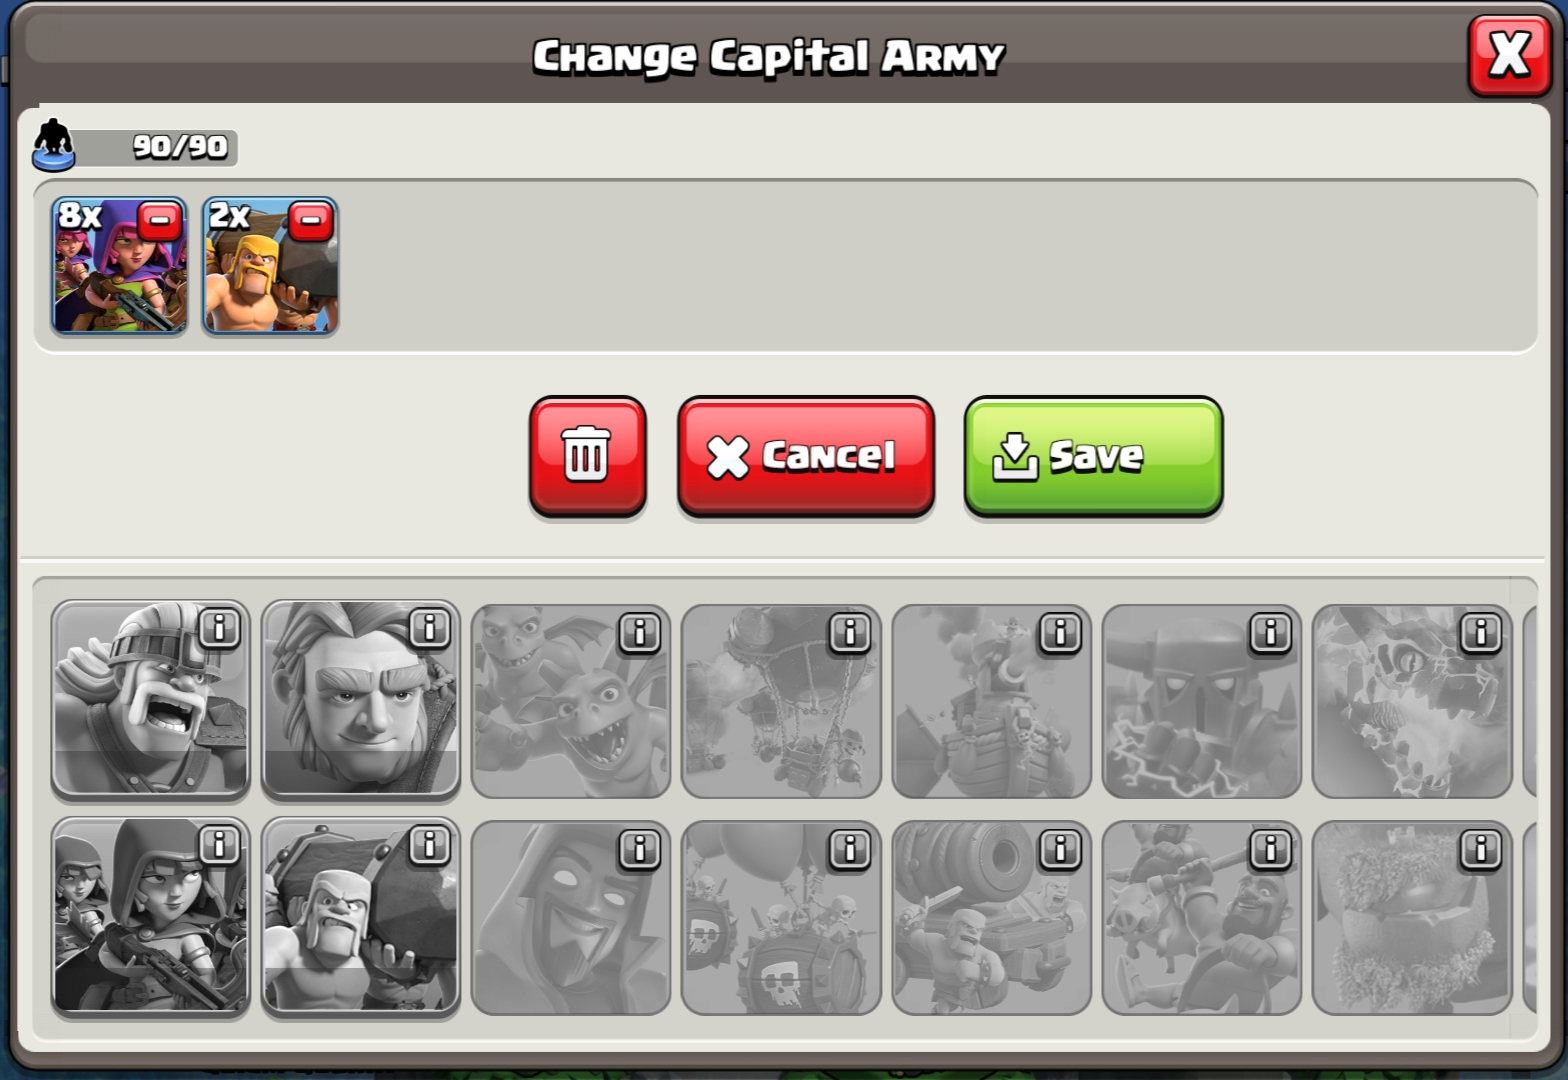
Task: Close the Change Capital Army window
Action: click(1509, 54)
